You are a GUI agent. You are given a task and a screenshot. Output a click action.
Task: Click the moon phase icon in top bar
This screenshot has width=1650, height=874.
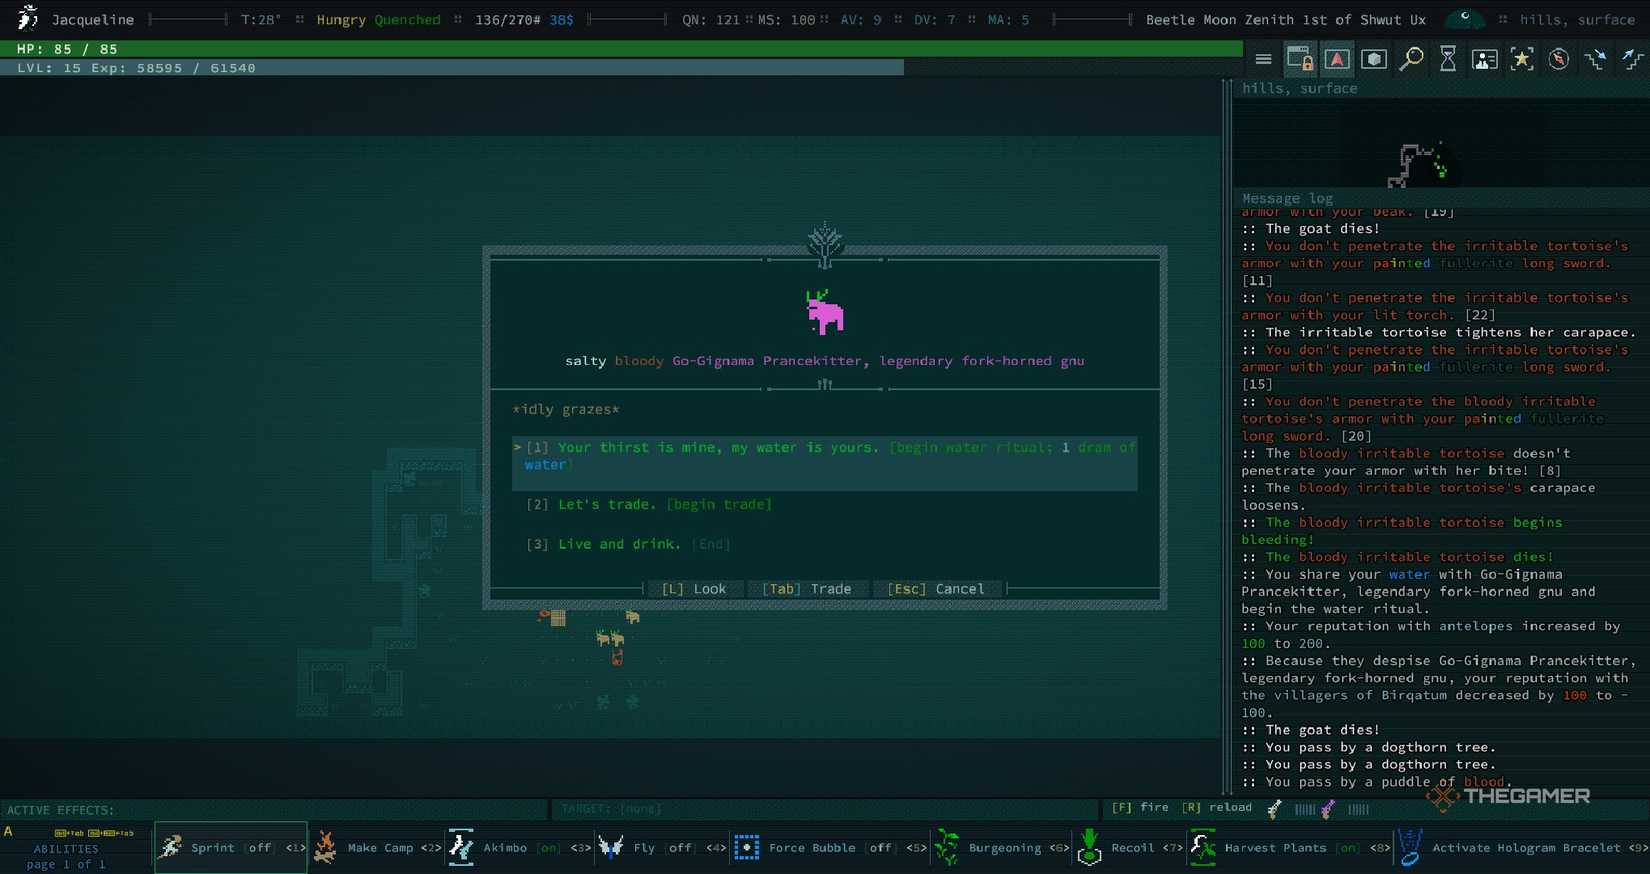tap(1465, 19)
